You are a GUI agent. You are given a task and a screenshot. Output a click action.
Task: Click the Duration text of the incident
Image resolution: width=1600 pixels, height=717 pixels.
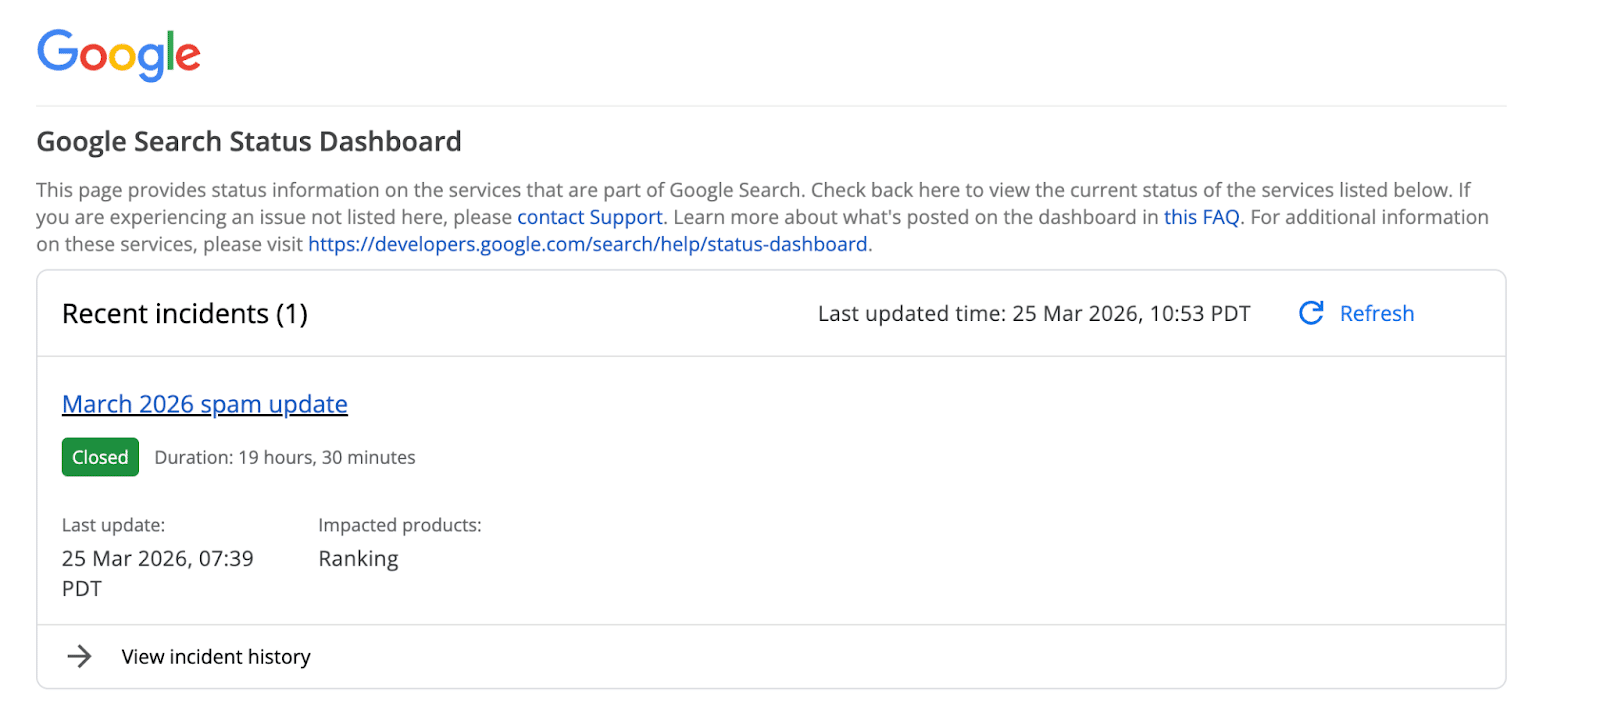[x=285, y=457]
